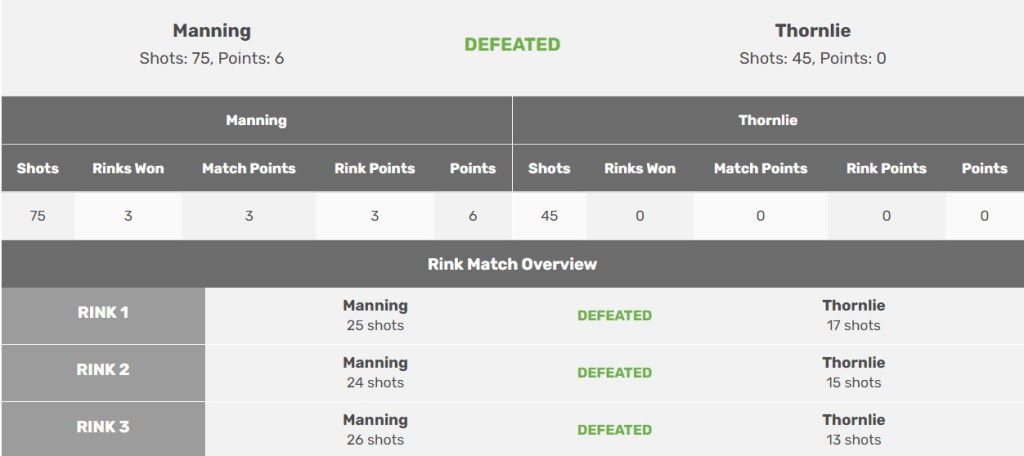Click the Thornlie section header in stats table

768,120
